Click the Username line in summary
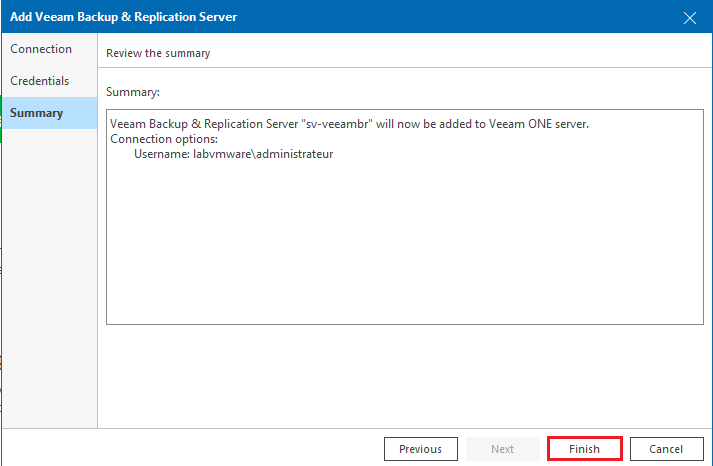This screenshot has height=466, width=713. 233,154
